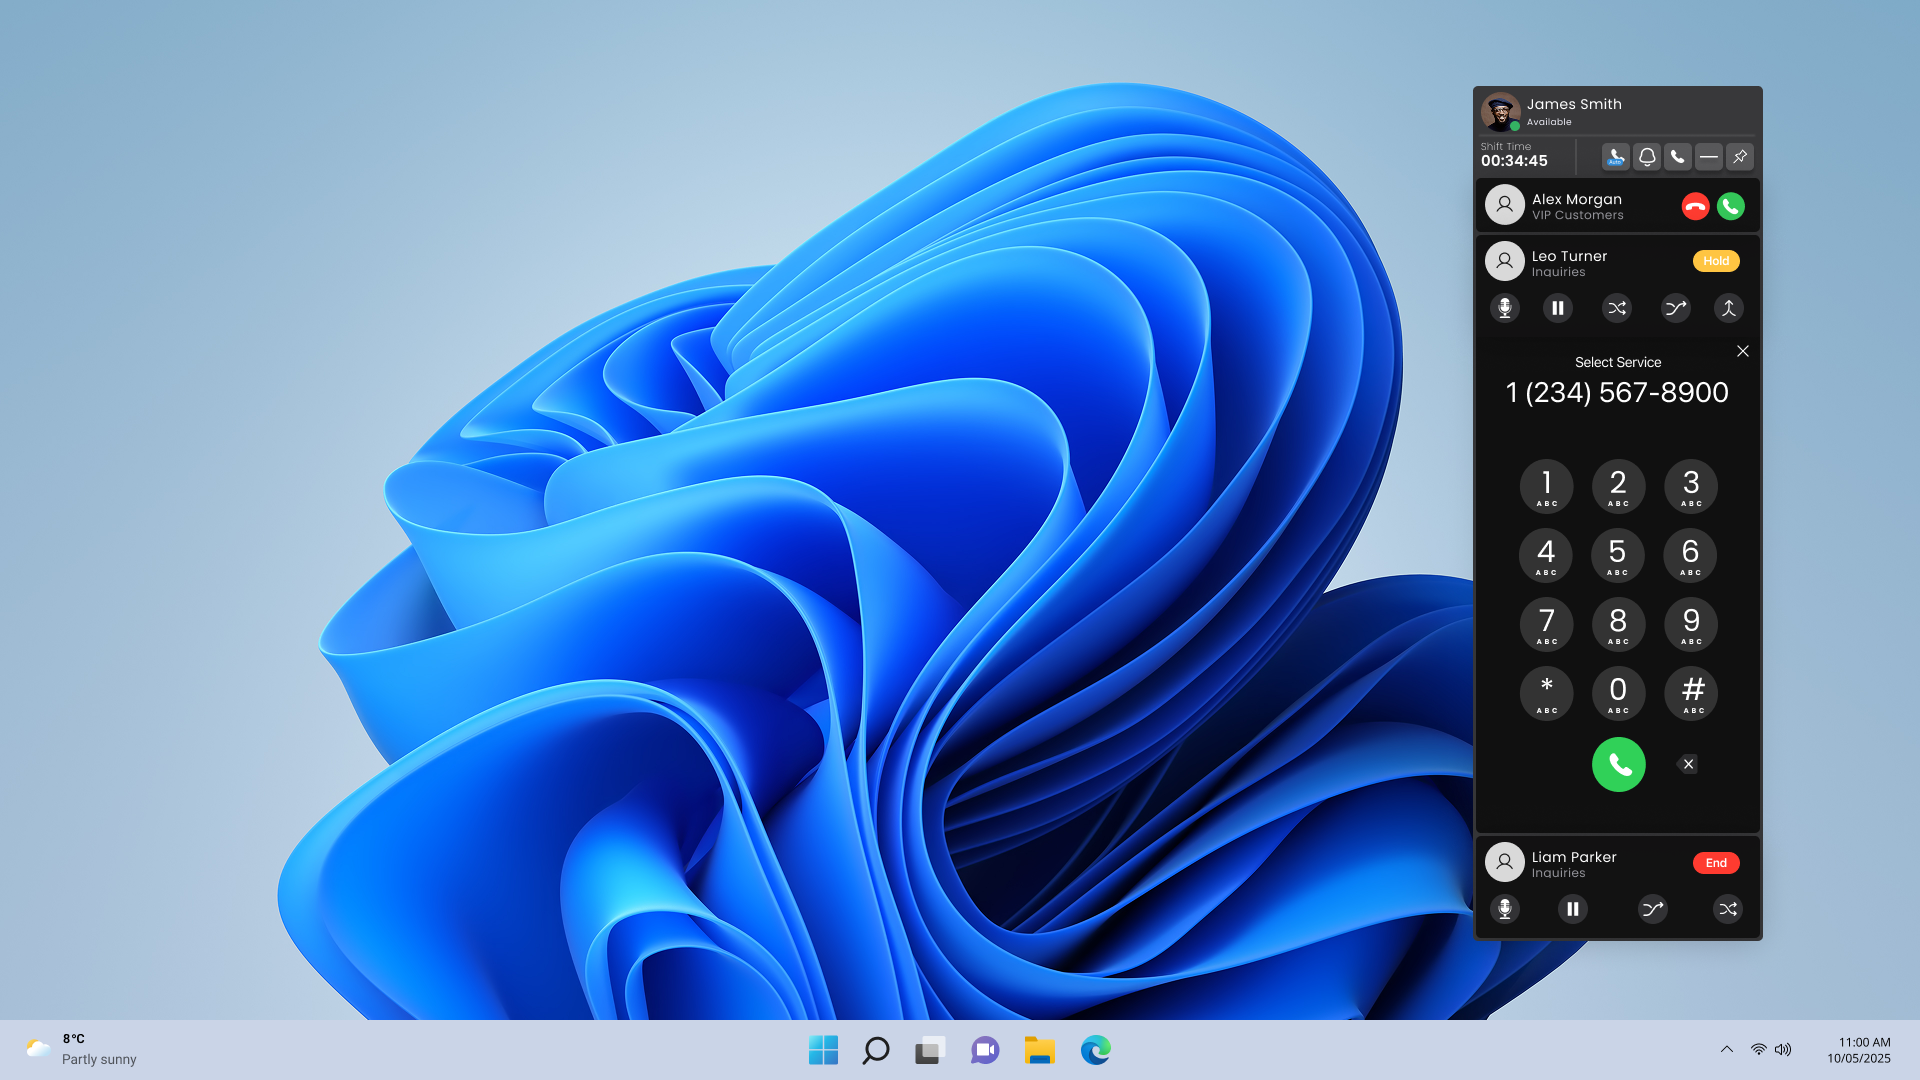Click shuffle transfer icon on Leo Turner's call

click(x=1617, y=308)
